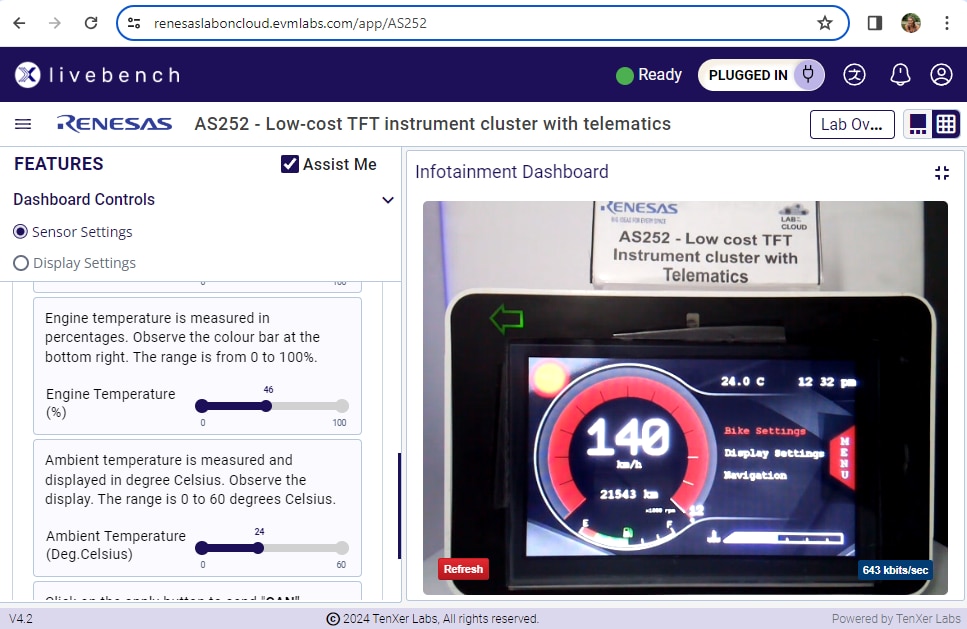Screen dimensions: 967x629
Task: Toggle the Assist Me checkbox
Action: tap(290, 164)
